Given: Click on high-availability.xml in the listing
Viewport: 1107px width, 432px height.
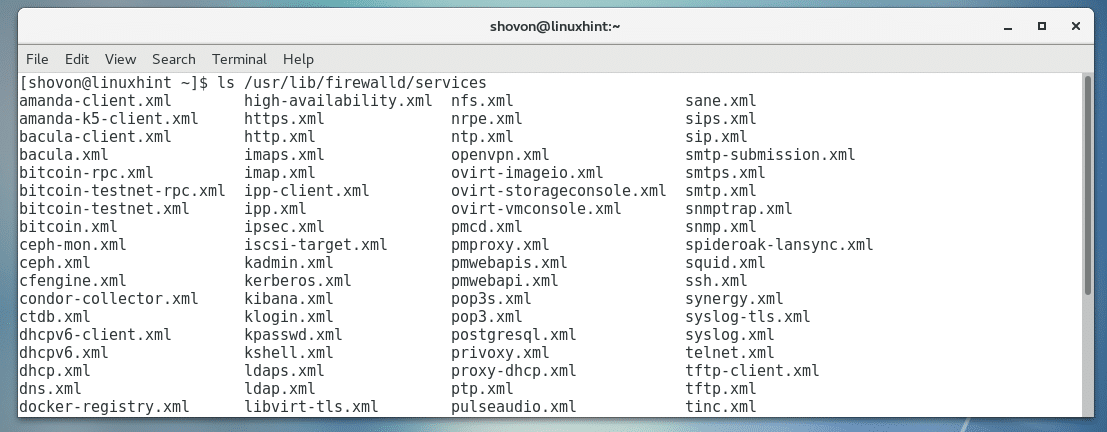Looking at the screenshot, I should tap(338, 101).
